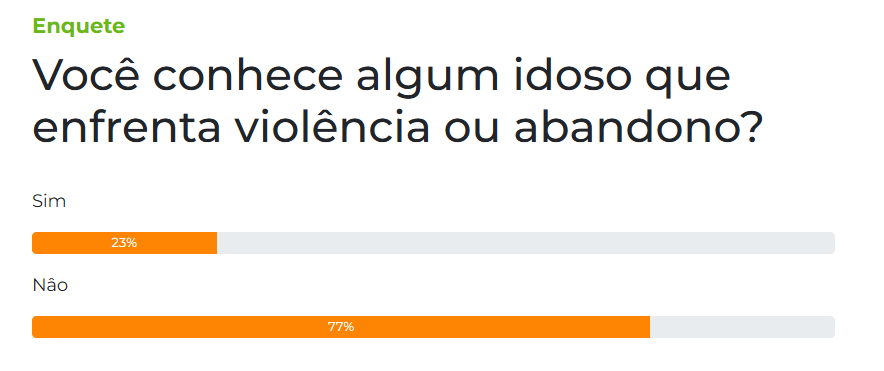The width and height of the screenshot is (884, 371).
Task: Select the Sim answer label
Action: [49, 201]
